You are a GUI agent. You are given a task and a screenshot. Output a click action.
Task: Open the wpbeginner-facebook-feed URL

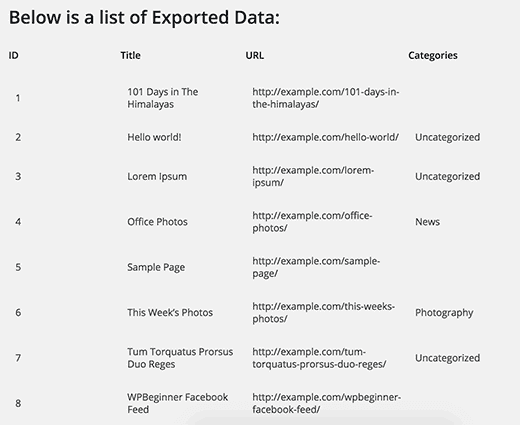coord(327,403)
